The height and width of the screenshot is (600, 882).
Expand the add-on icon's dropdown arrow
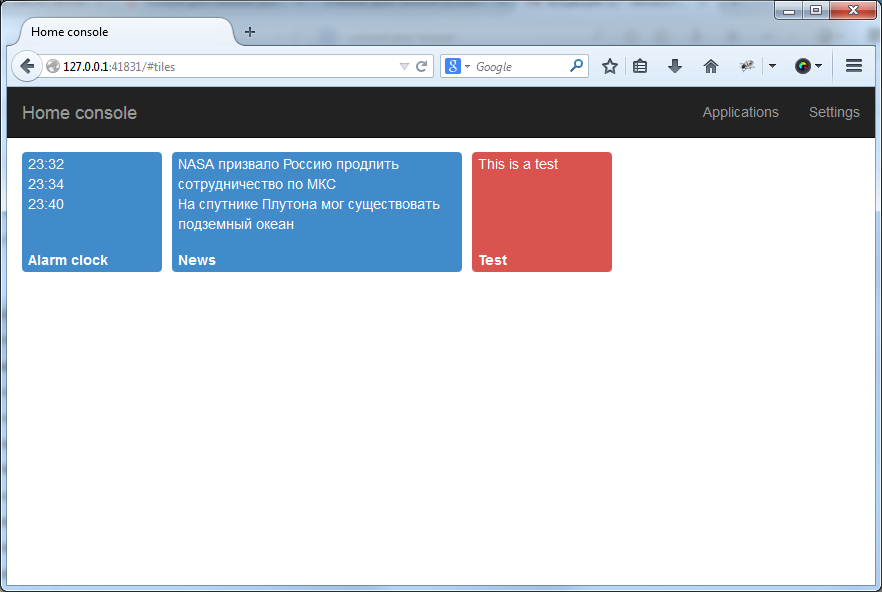[x=772, y=66]
